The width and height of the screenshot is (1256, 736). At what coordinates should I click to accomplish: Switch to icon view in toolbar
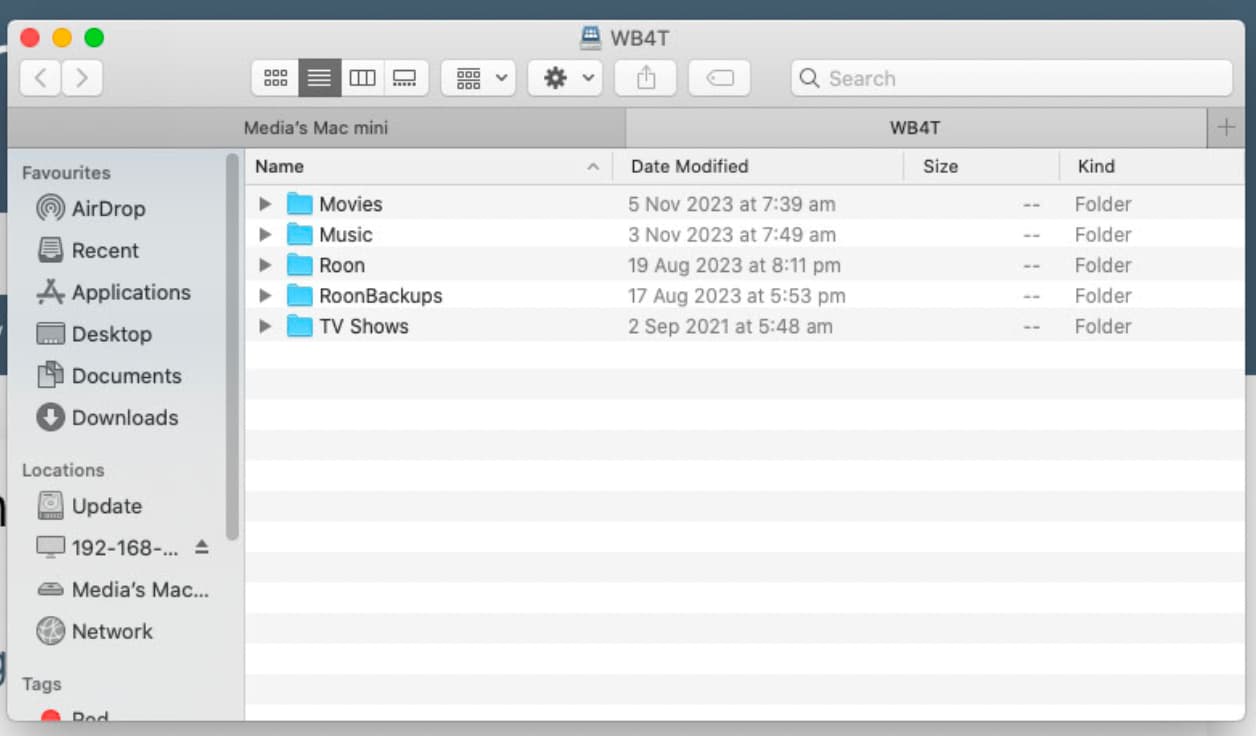point(275,78)
